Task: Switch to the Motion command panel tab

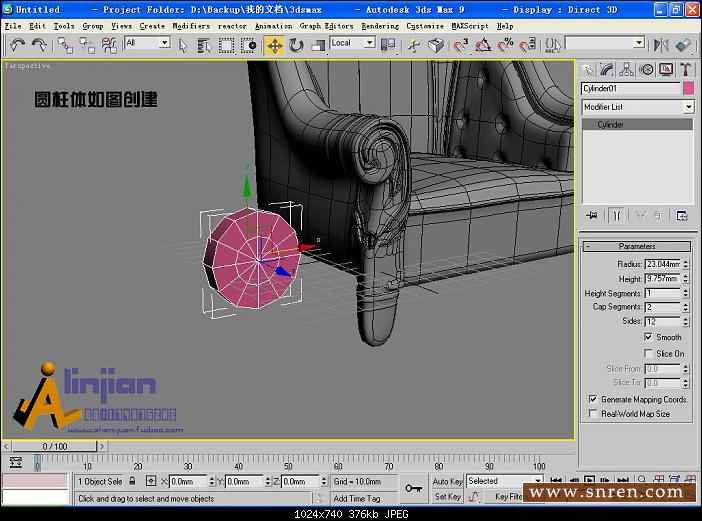Action: point(646,69)
